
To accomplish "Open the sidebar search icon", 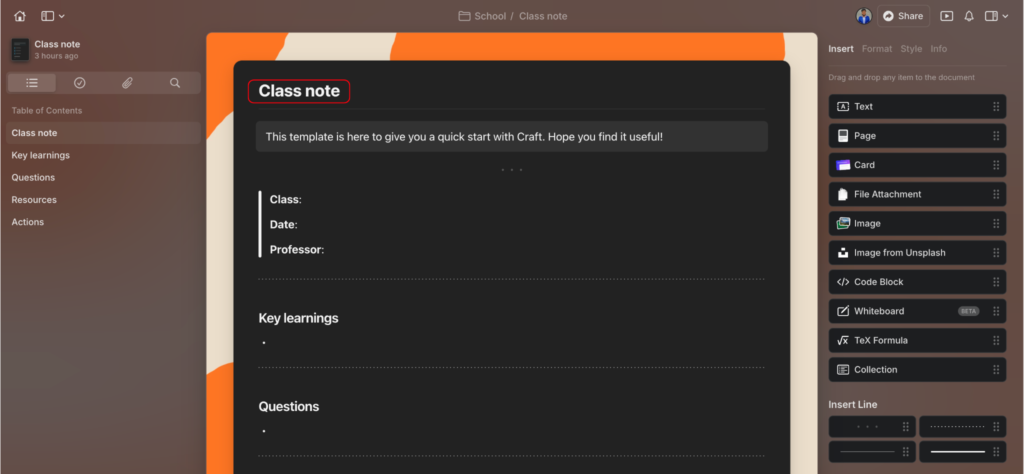I will 175,83.
